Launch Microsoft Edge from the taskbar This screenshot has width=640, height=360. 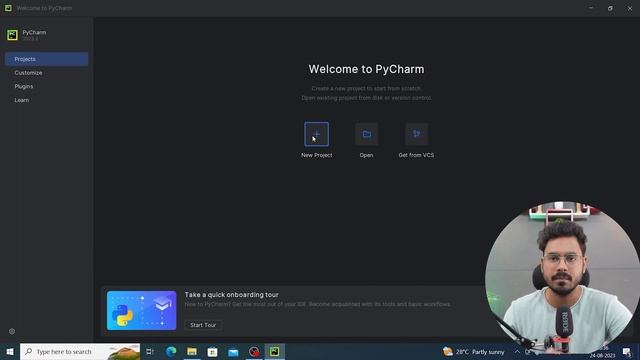[x=171, y=351]
